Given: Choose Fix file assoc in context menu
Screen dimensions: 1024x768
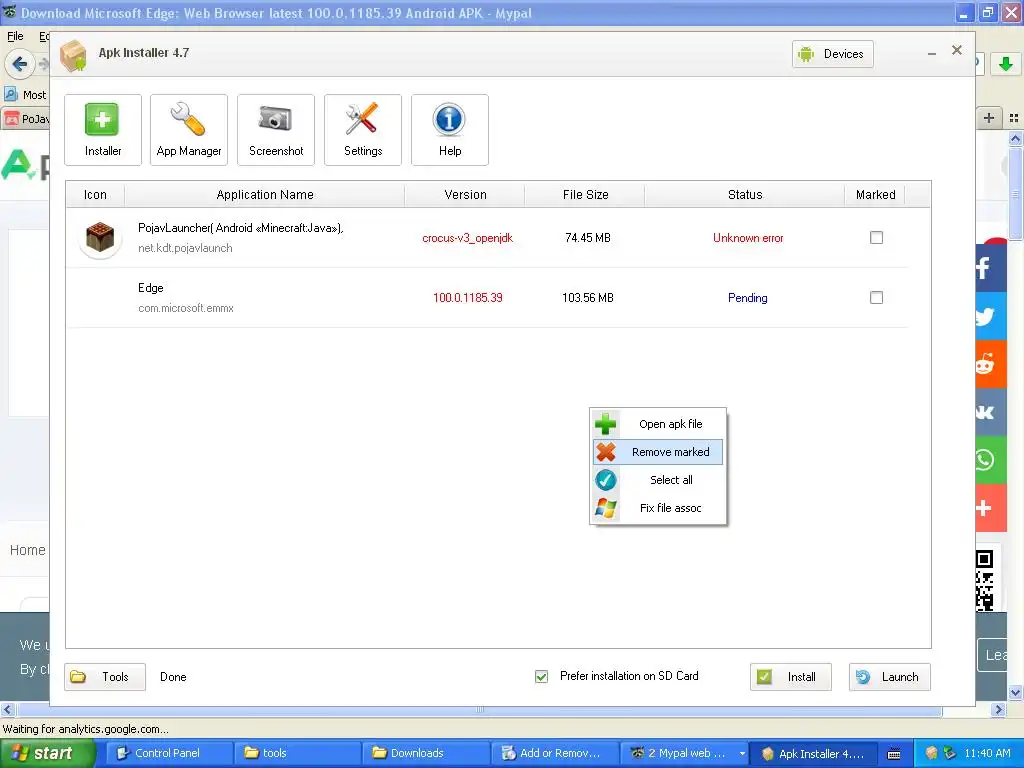Looking at the screenshot, I should 658,508.
